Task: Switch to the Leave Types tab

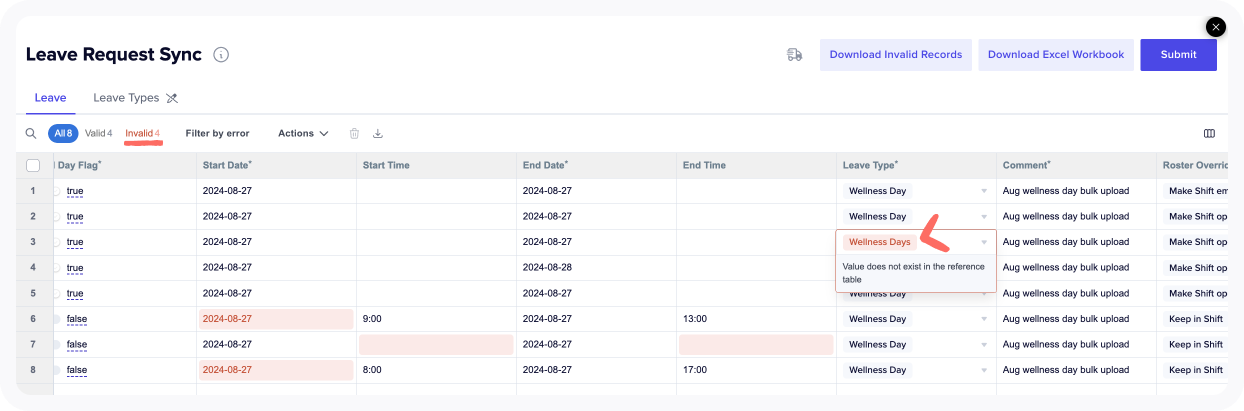Action: 126,98
